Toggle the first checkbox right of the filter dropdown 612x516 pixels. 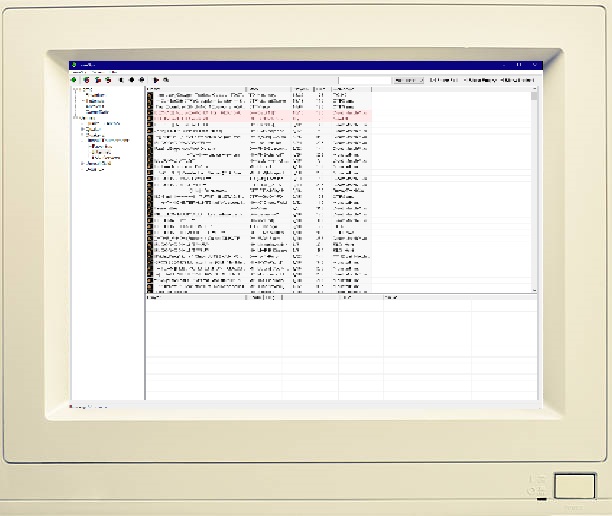click(x=431, y=79)
